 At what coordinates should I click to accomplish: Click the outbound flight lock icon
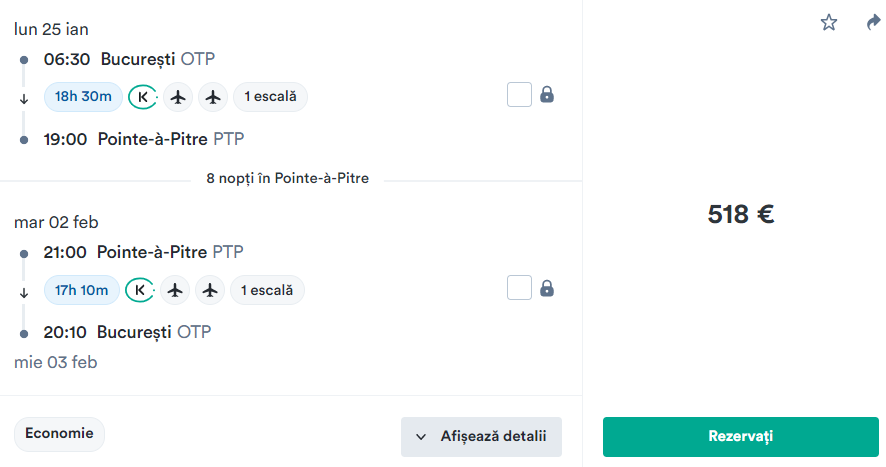[x=547, y=95]
